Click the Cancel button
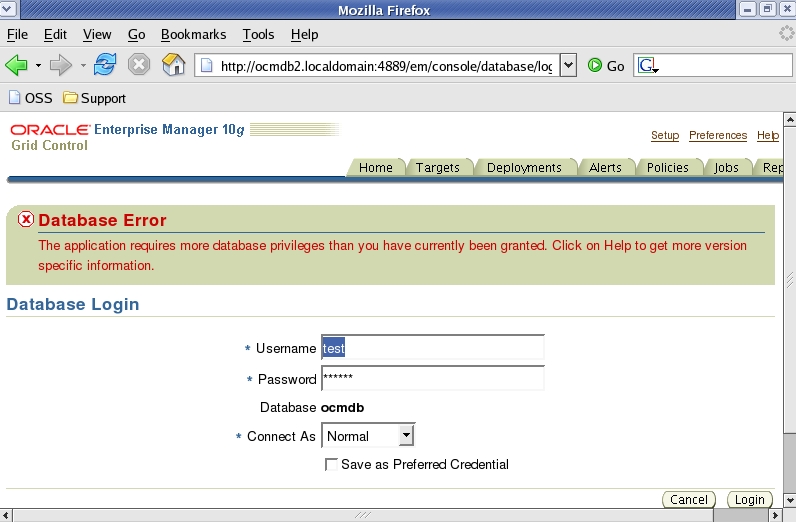Screen dimensions: 796x522 point(689,500)
